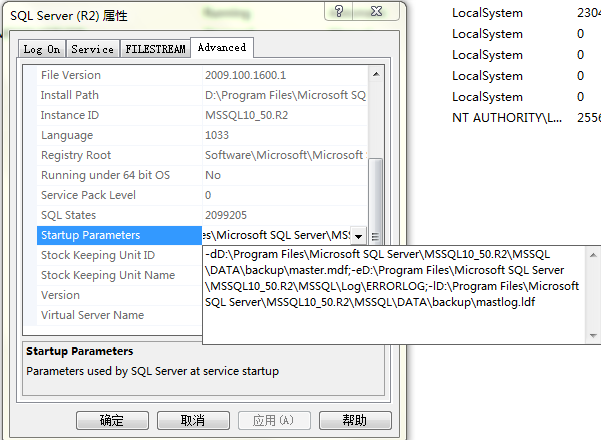601x440 pixels.
Task: Click the NT AUTHORITY\L... entry in background list
Action: 507,118
